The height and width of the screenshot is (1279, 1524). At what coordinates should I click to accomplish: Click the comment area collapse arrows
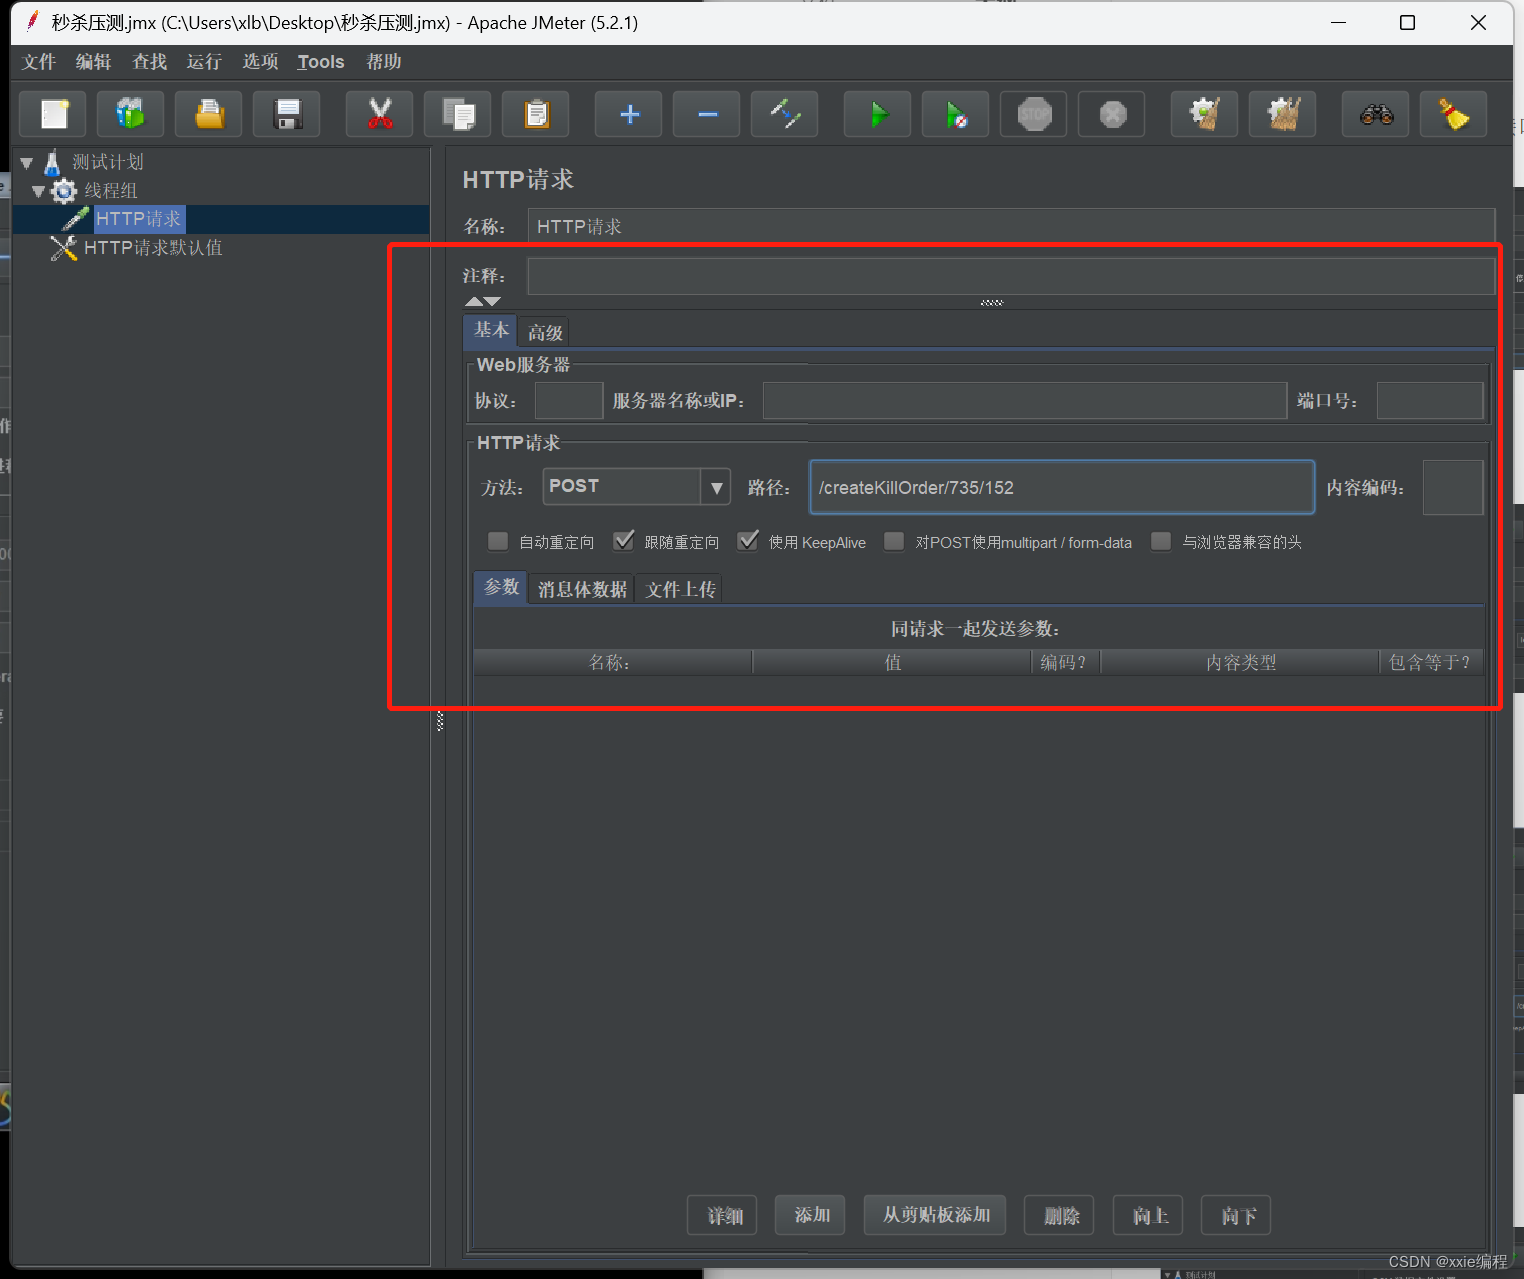482,301
